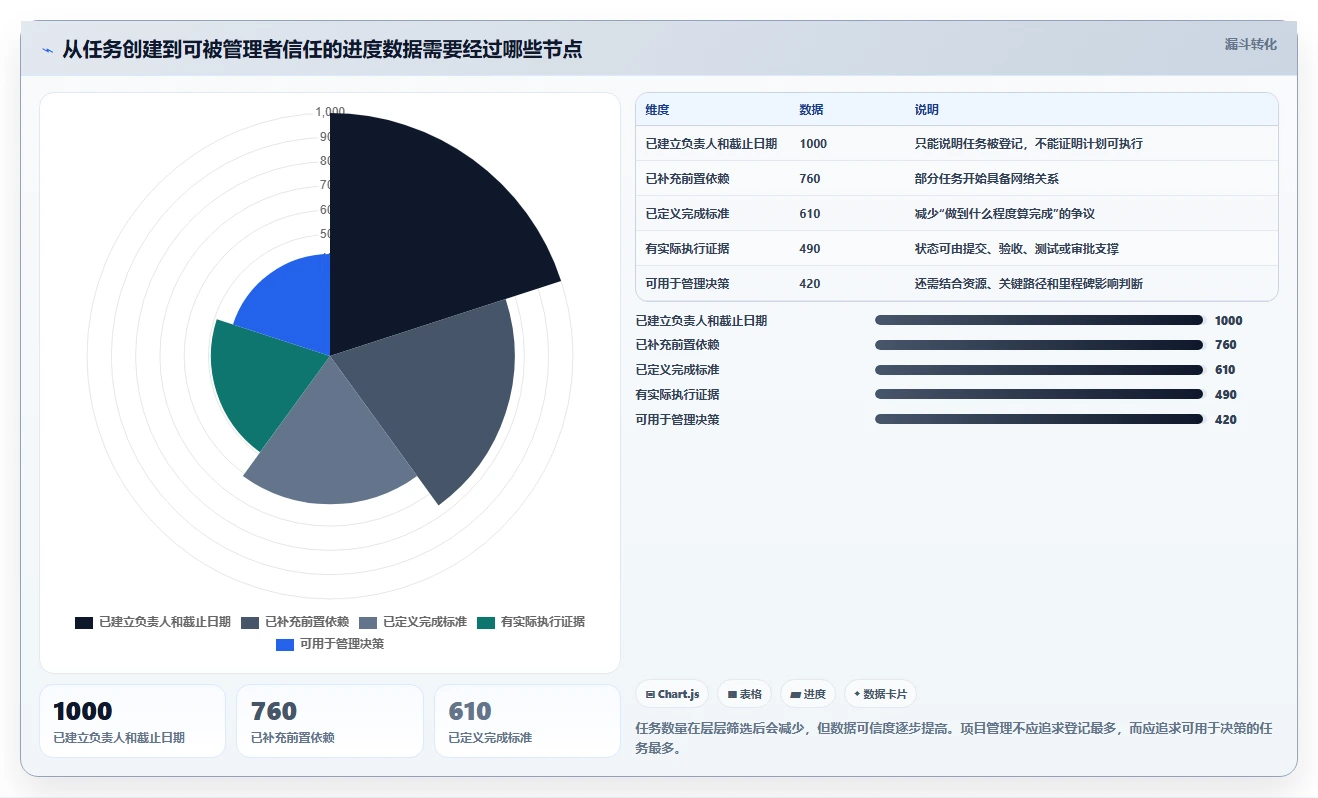This screenshot has height=798, width=1318.
Task: Click the page title heading text
Action: [322, 49]
